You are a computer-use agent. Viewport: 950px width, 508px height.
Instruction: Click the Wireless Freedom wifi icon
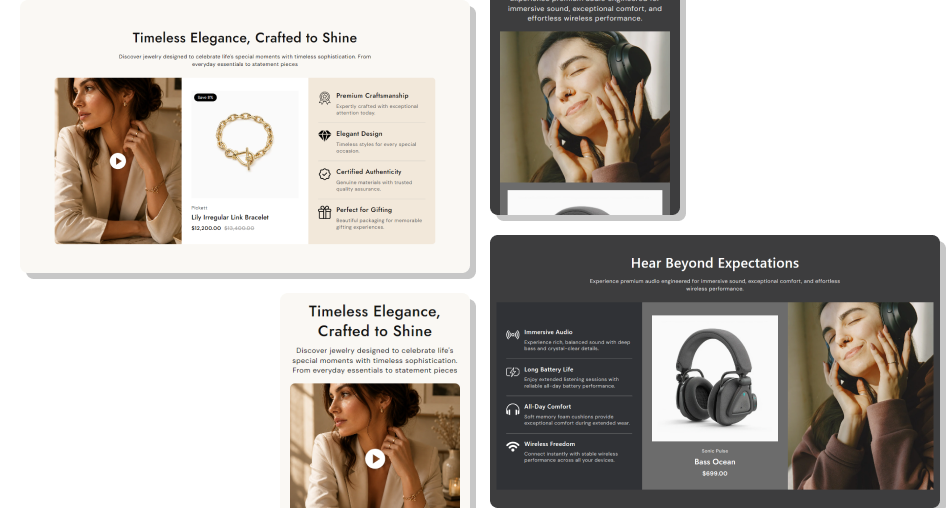513,446
